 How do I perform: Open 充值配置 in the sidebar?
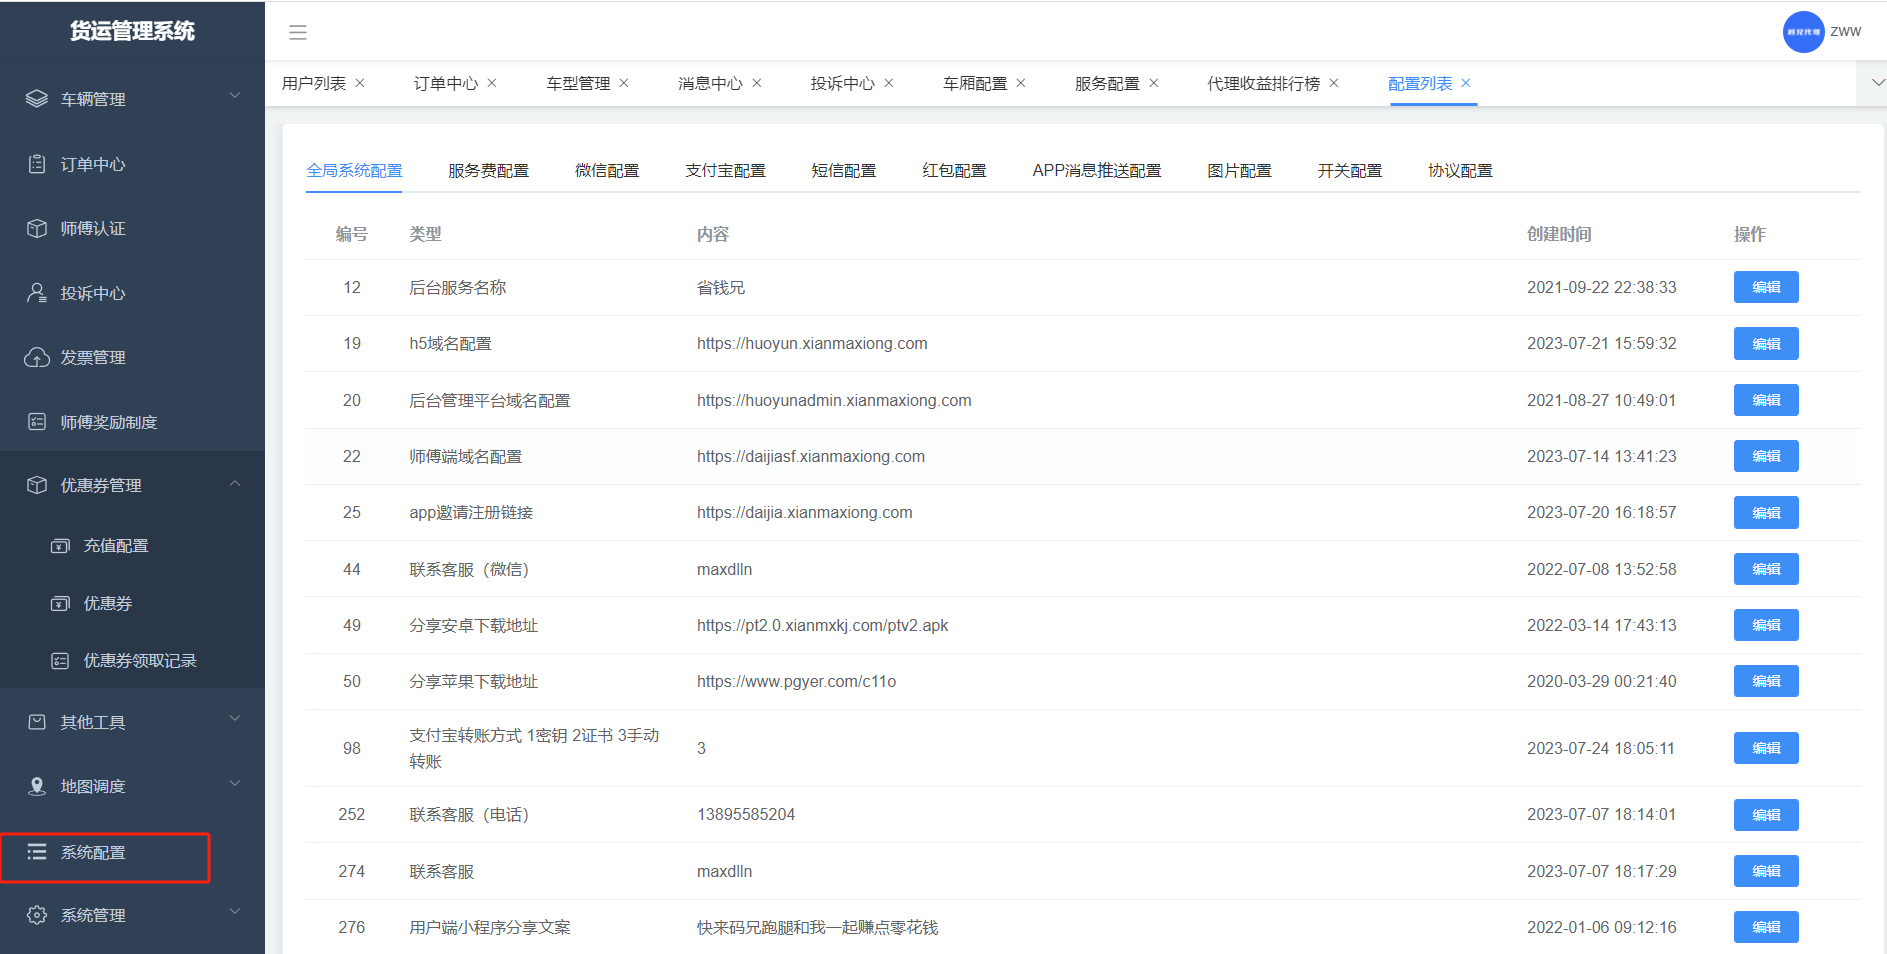point(116,546)
